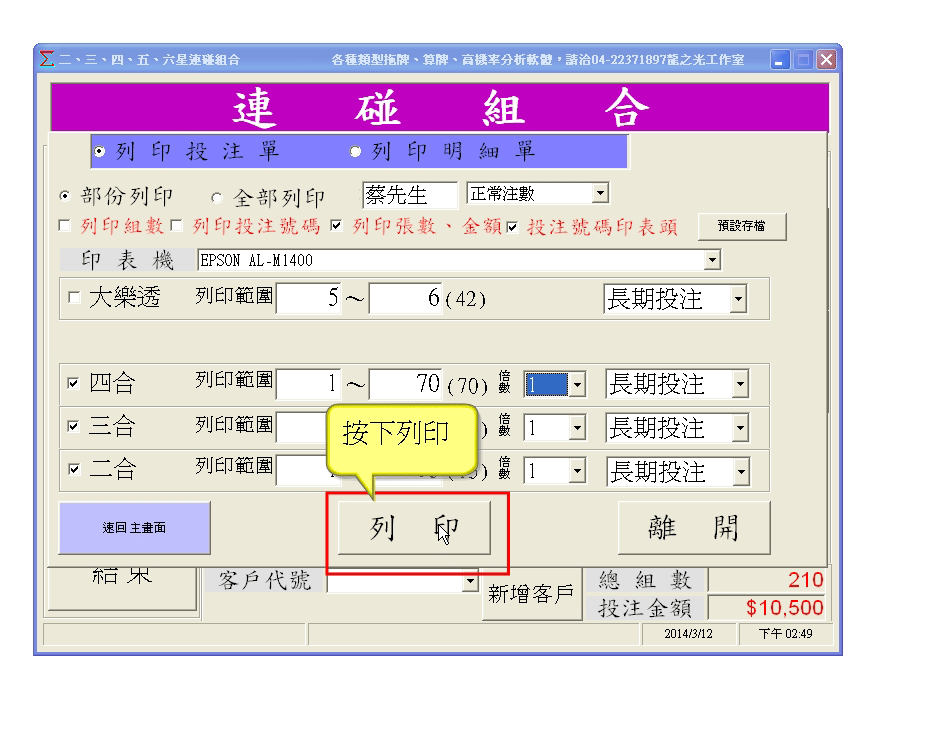945x743 pixels.
Task: Toggle the 列印投注號碼 checkbox
Action: pos(177,227)
